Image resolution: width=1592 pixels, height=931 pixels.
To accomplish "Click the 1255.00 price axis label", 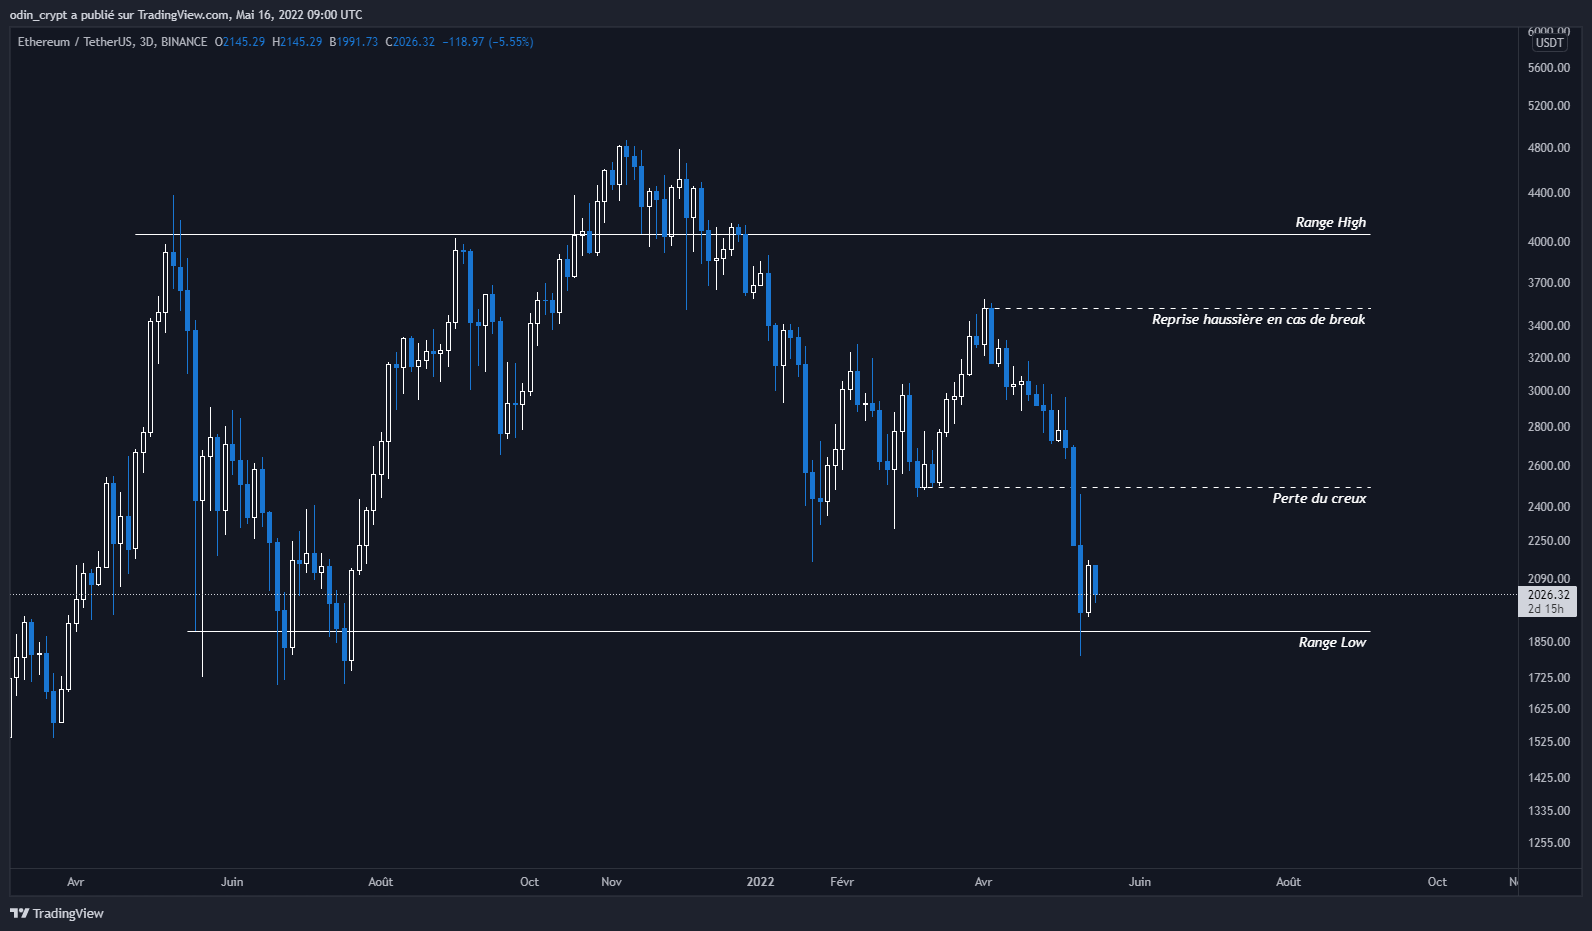I will (x=1549, y=843).
